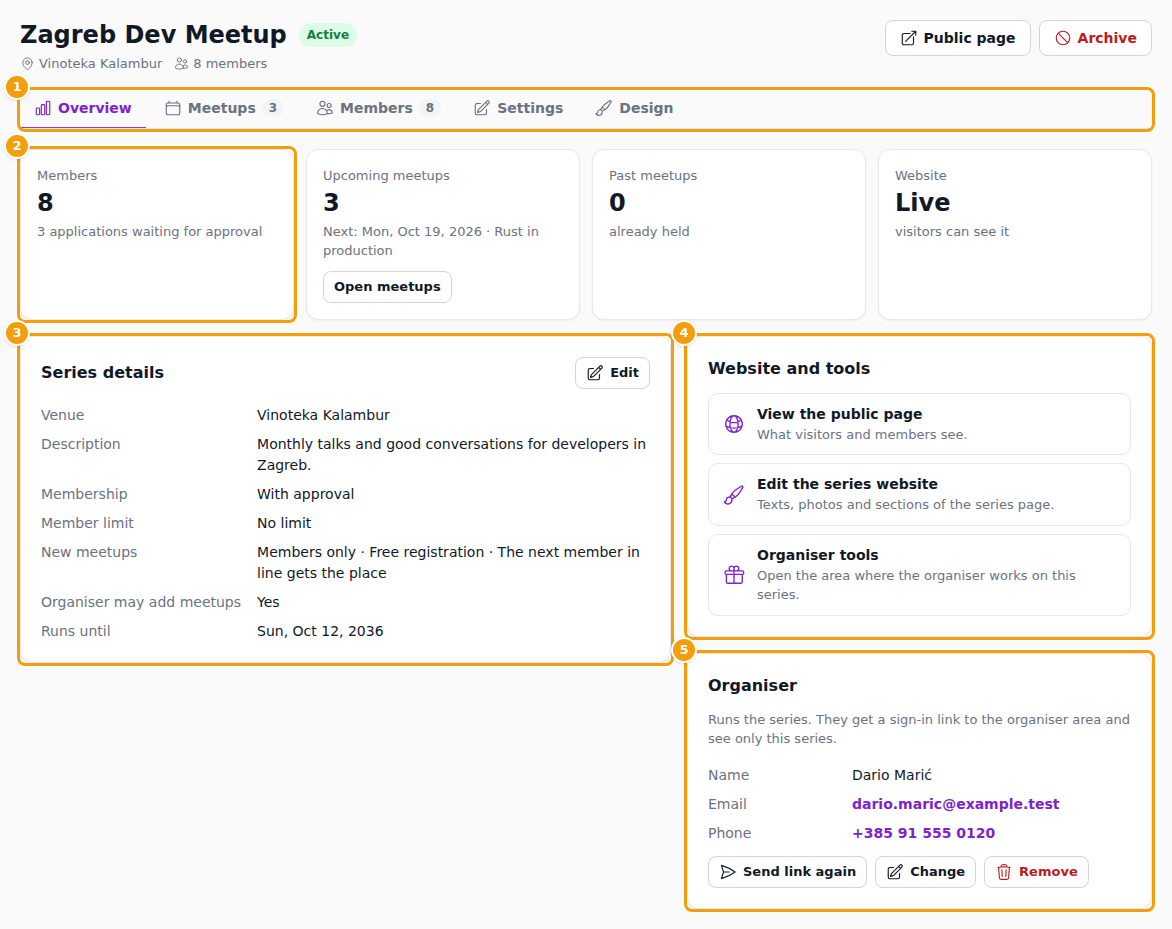Click the organiser name Dario Marić
The height and width of the screenshot is (929, 1172).
[x=892, y=775]
